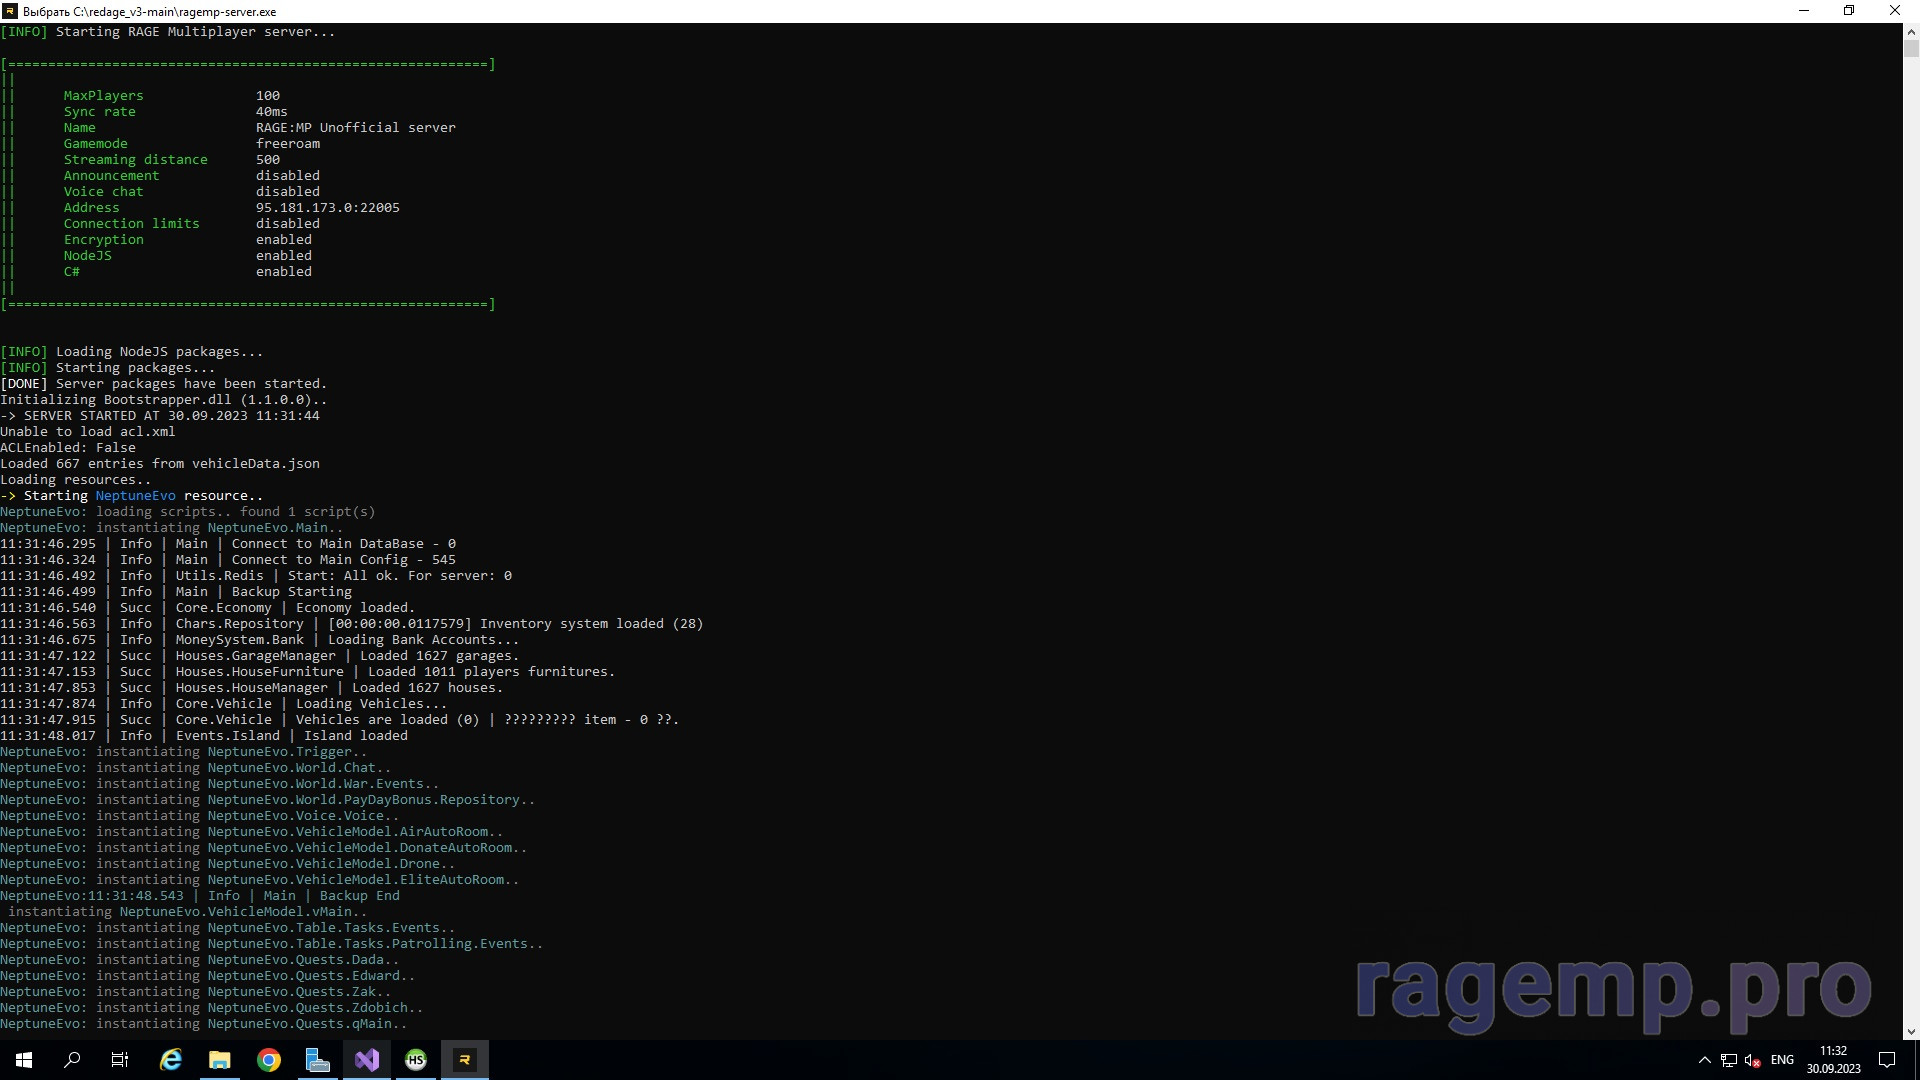Click scrollbar up arrow in console
Viewport: 1920px width, 1080px height.
pyautogui.click(x=1911, y=32)
